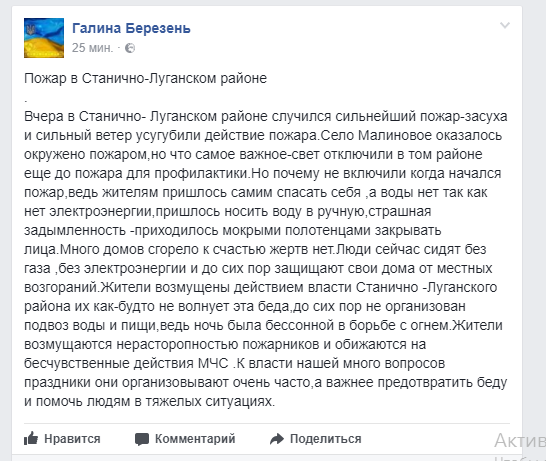The width and height of the screenshot is (546, 461).
Task: Click the share arrow icon
Action: pos(277,439)
